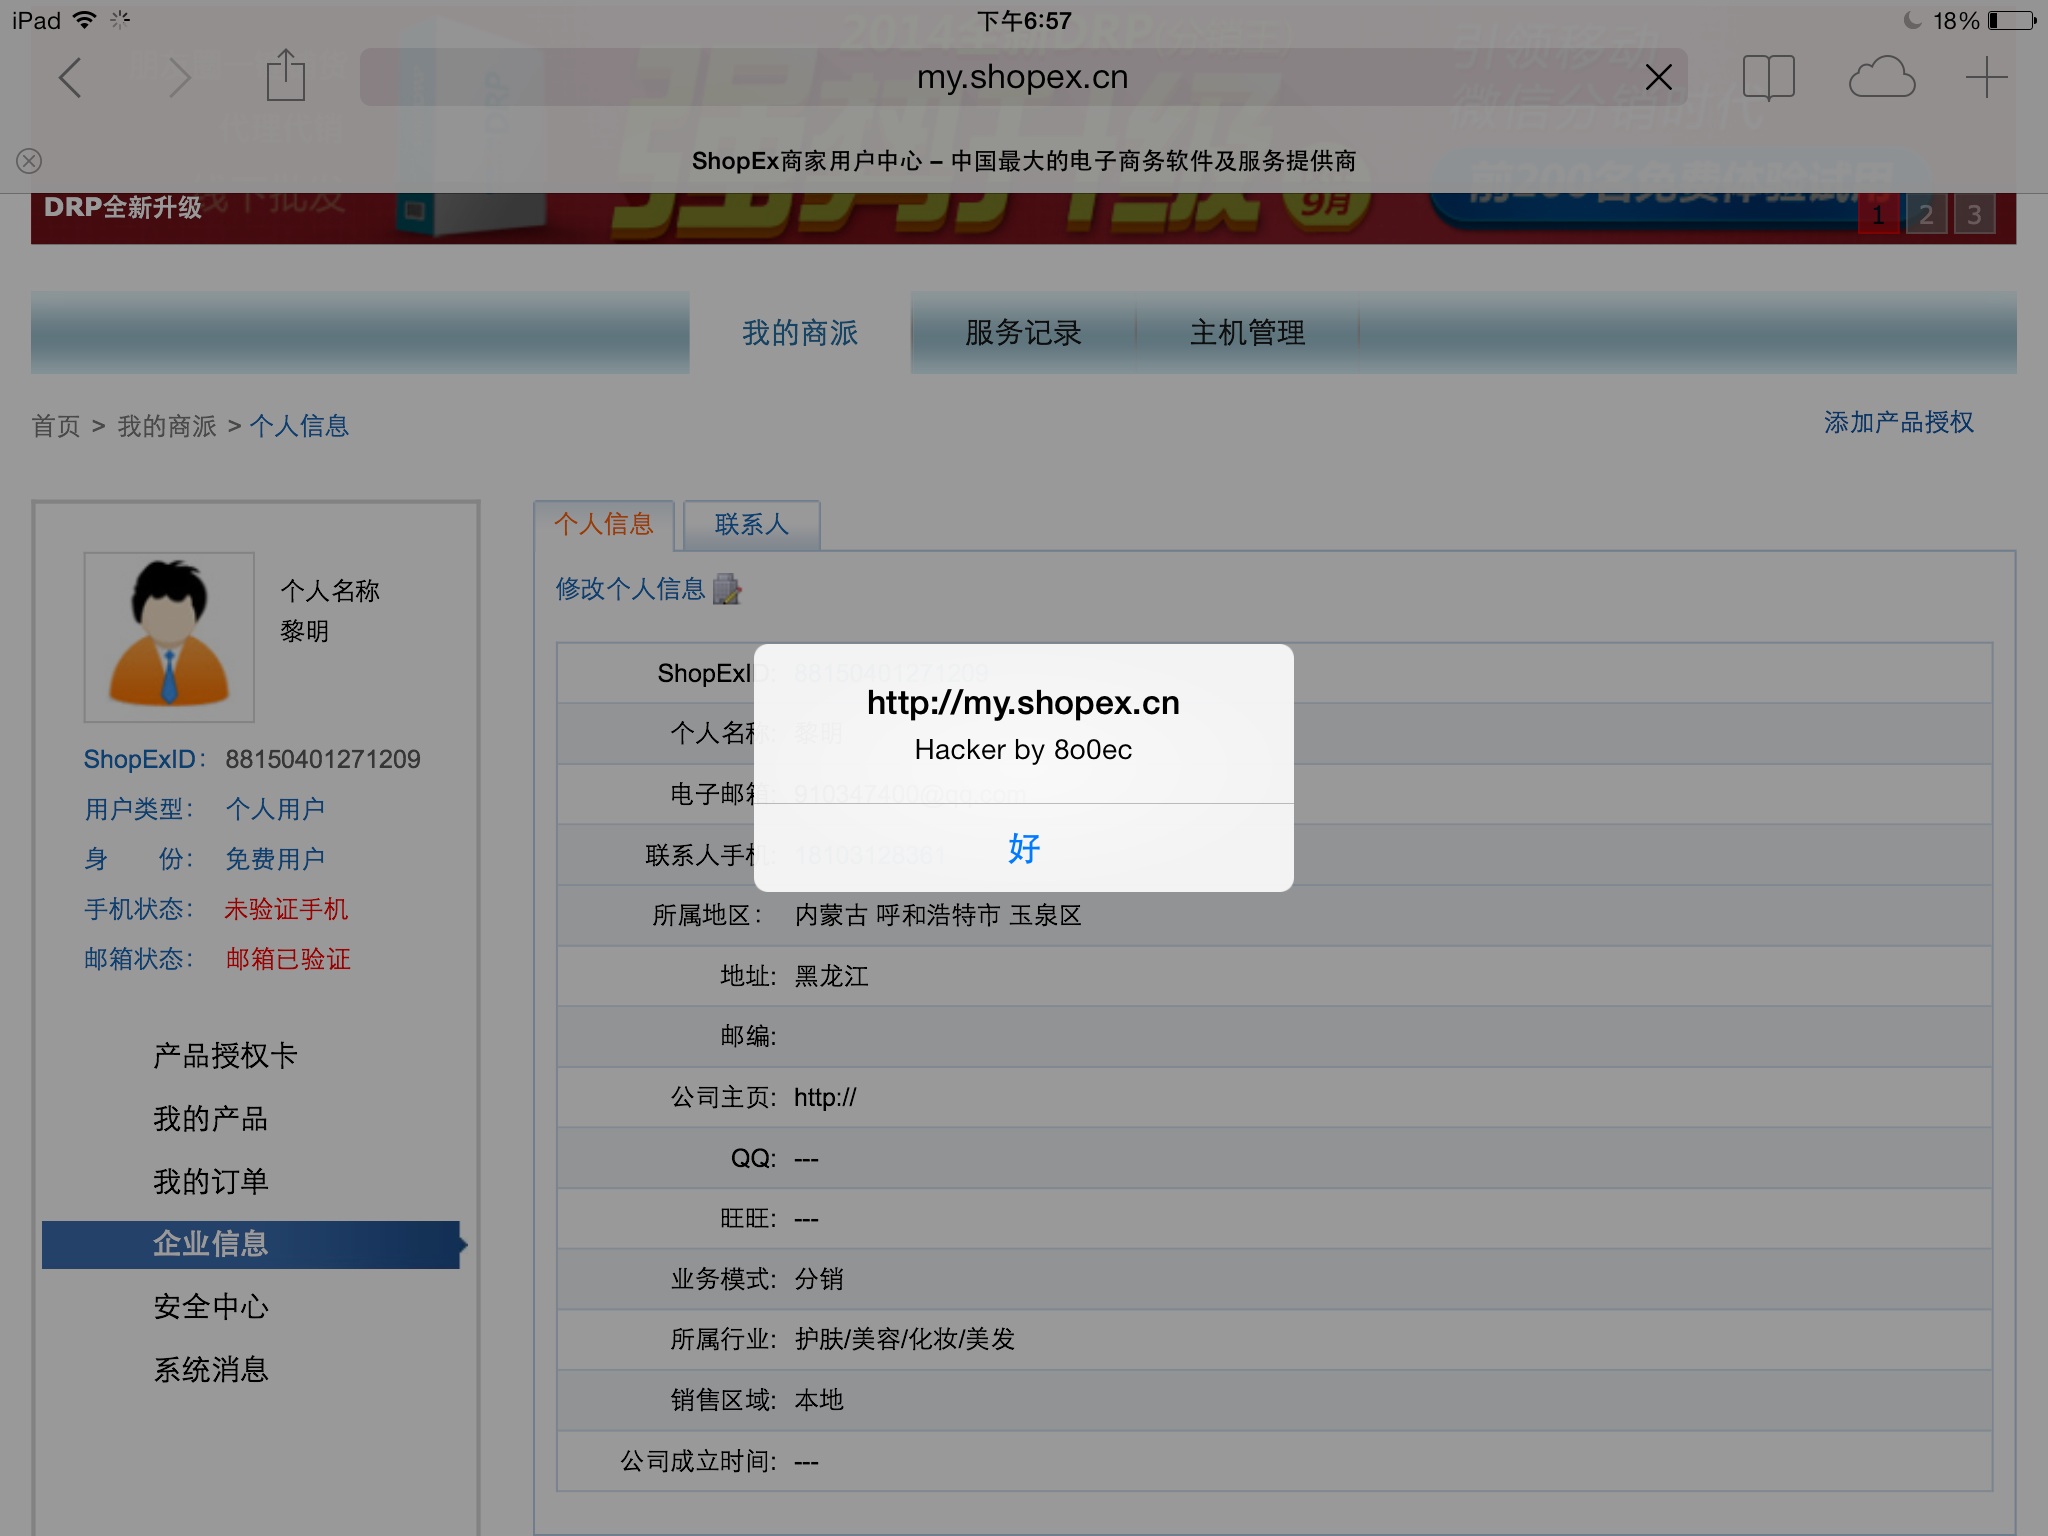Screen dimensions: 2048x1536
Task: Open 我的订单 in the sidebar
Action: pyautogui.click(x=211, y=1181)
